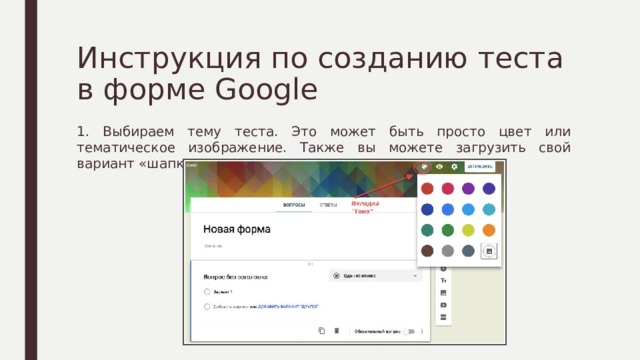Open the color palette theme icon
The image size is (640, 360).
pyautogui.click(x=424, y=167)
